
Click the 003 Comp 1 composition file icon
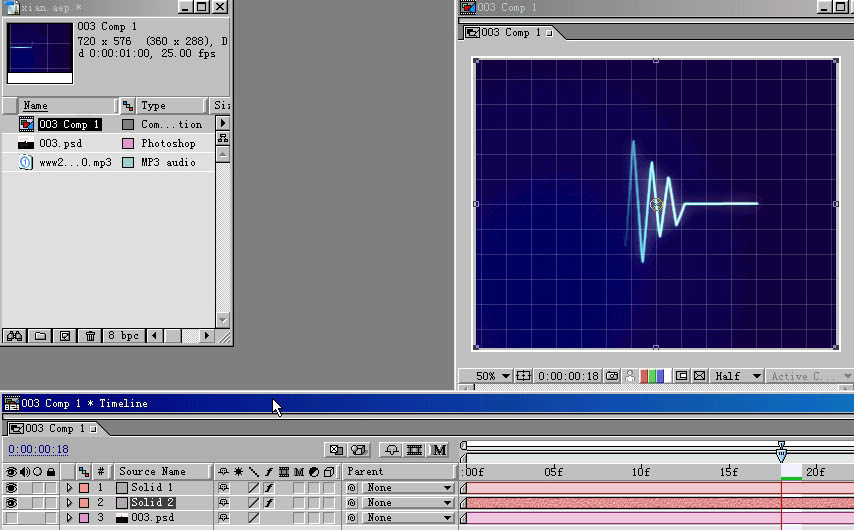(26, 124)
